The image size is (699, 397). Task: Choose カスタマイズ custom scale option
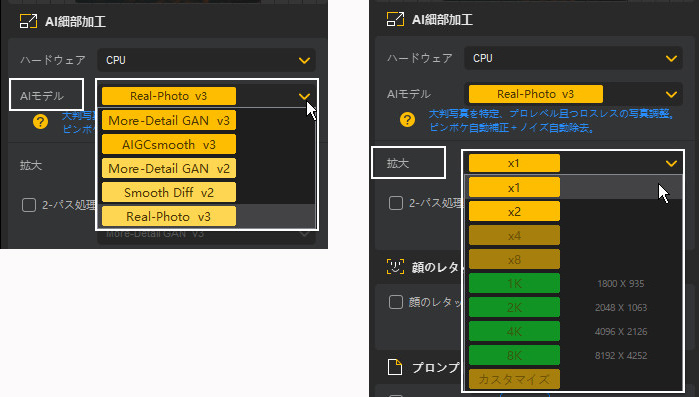[514, 379]
